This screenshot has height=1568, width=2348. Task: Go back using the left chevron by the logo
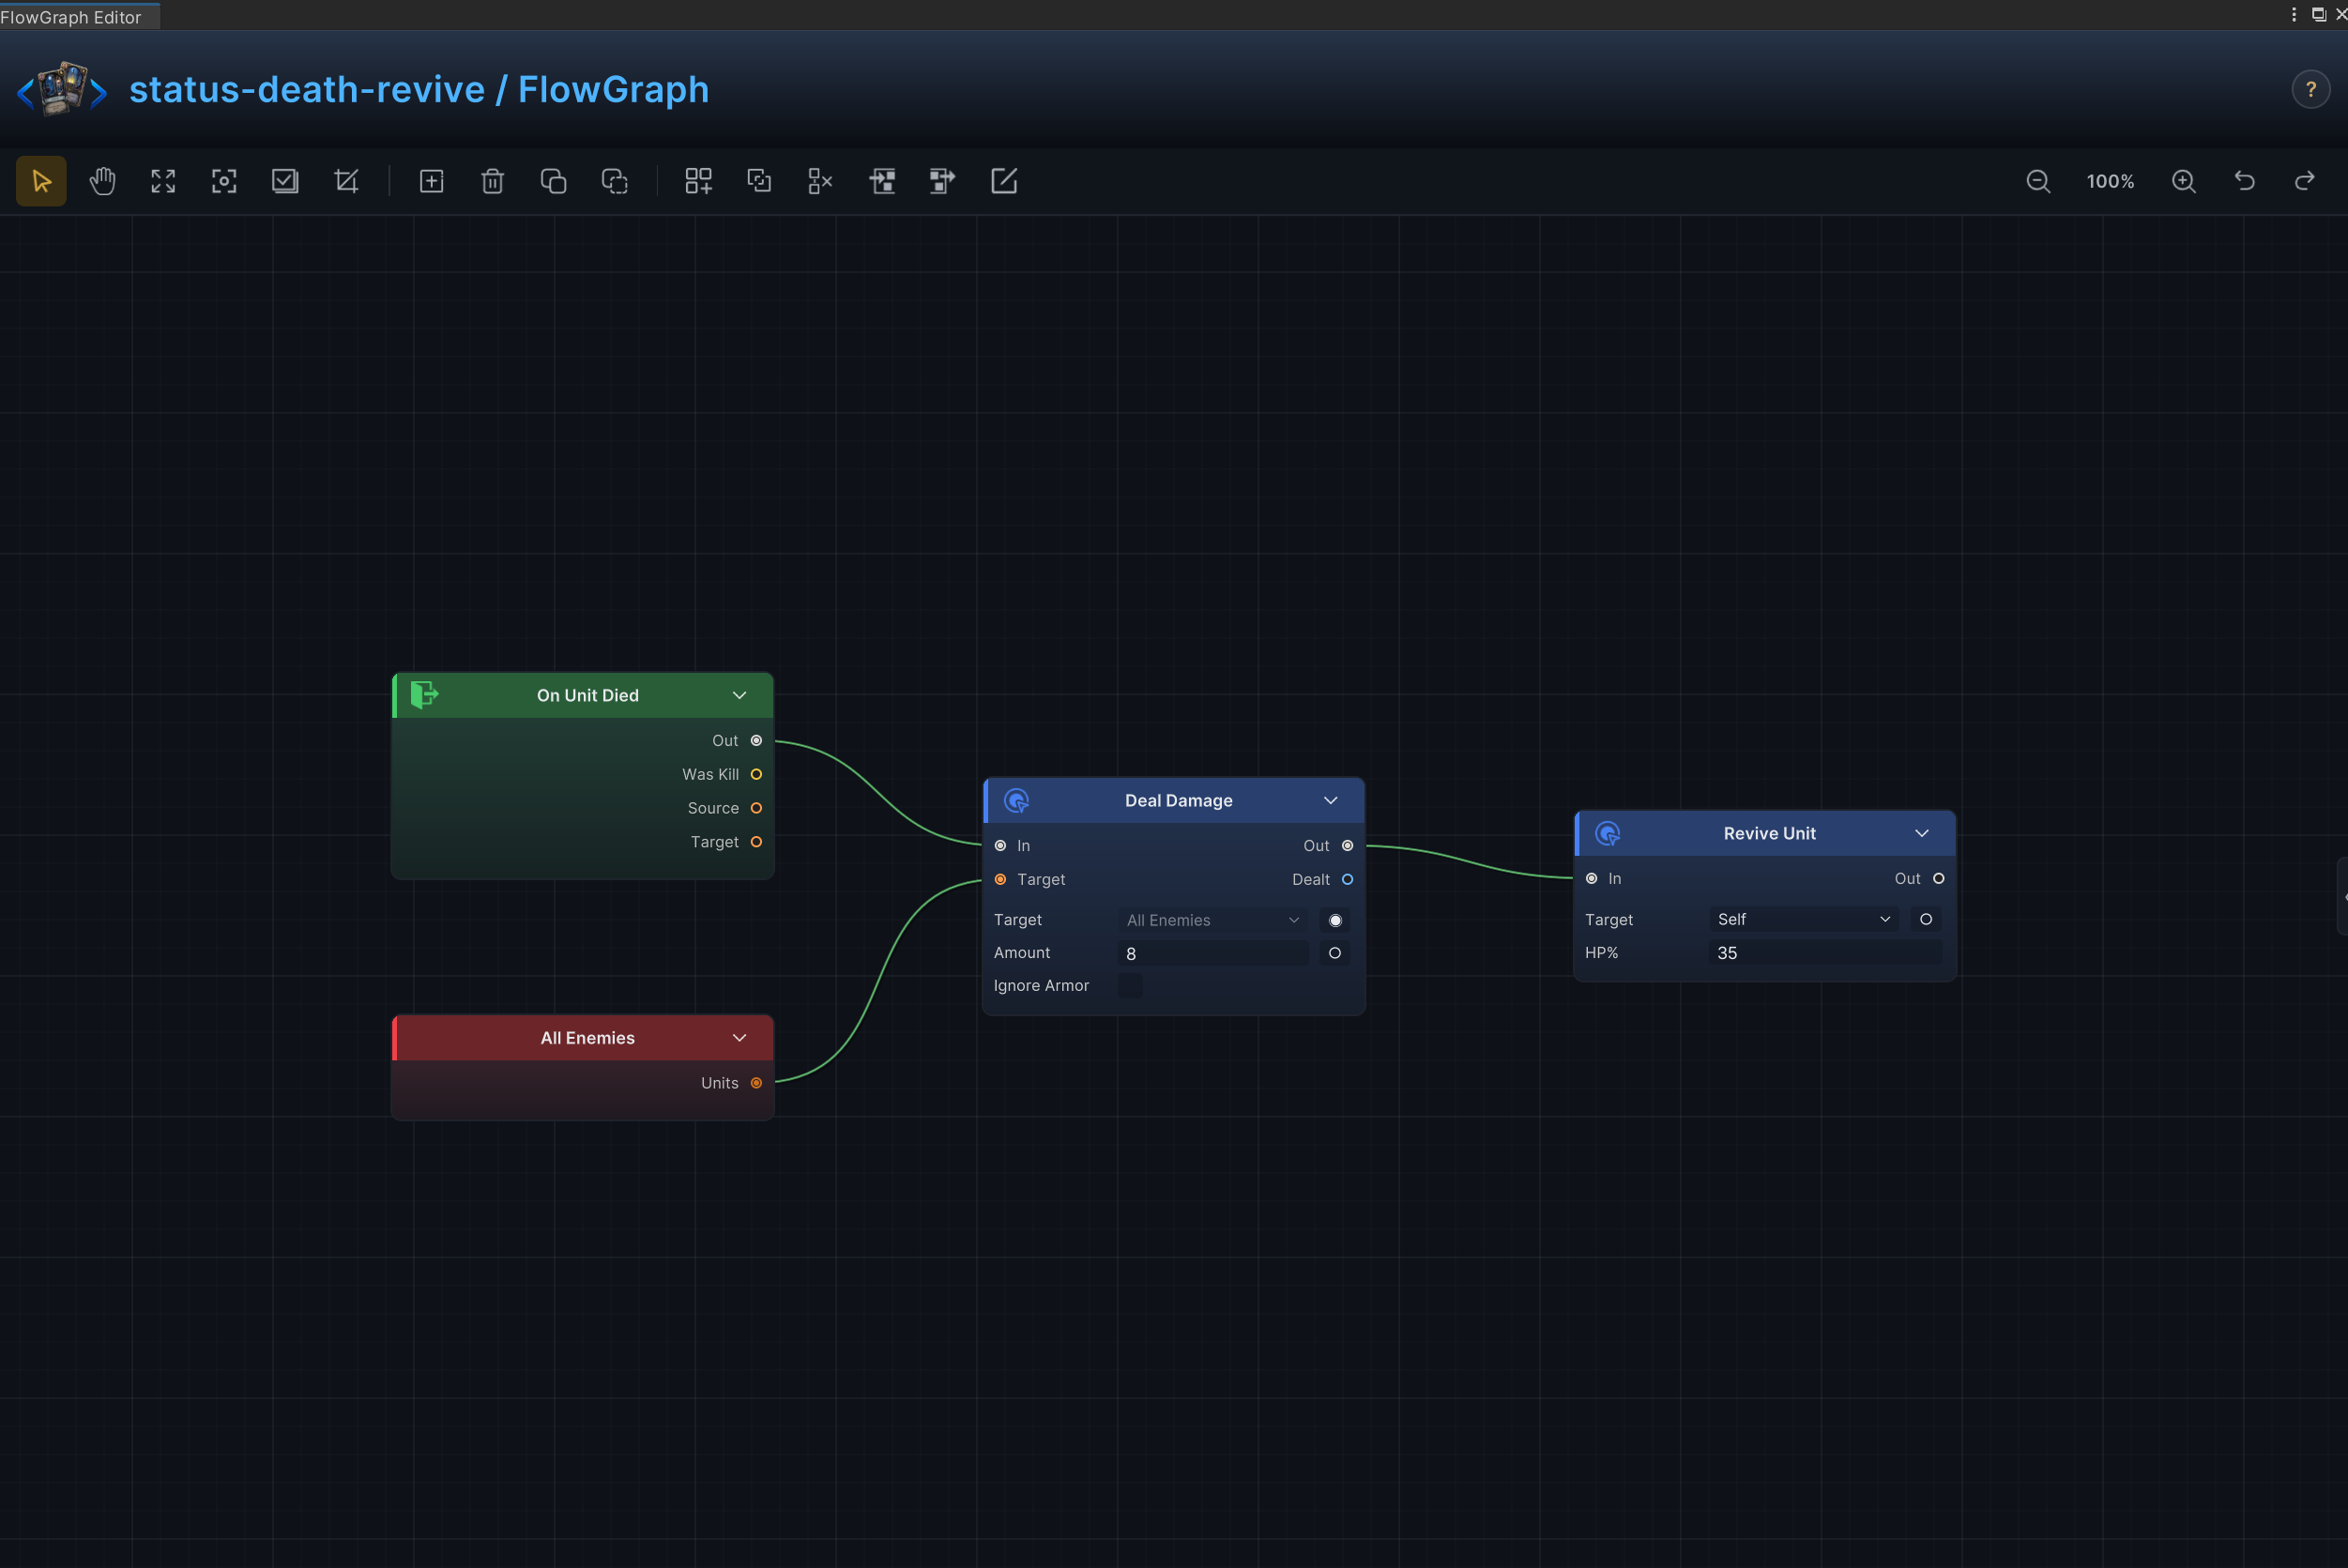(25, 93)
